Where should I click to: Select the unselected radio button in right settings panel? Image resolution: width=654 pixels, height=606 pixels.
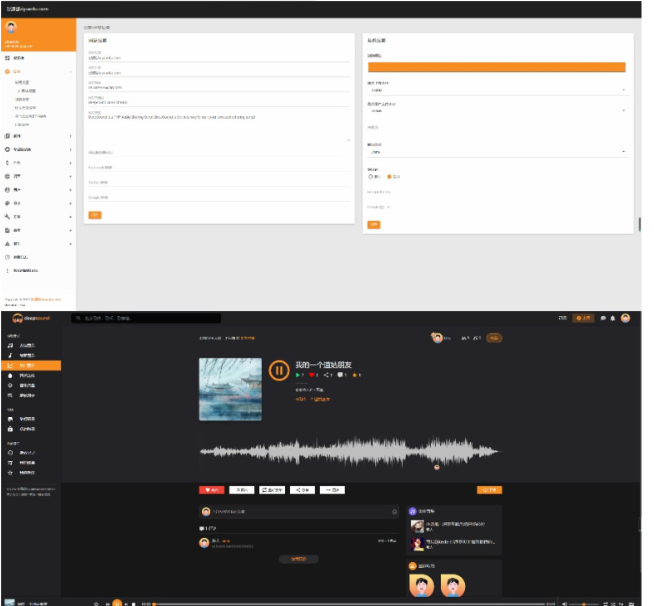pyautogui.click(x=370, y=177)
